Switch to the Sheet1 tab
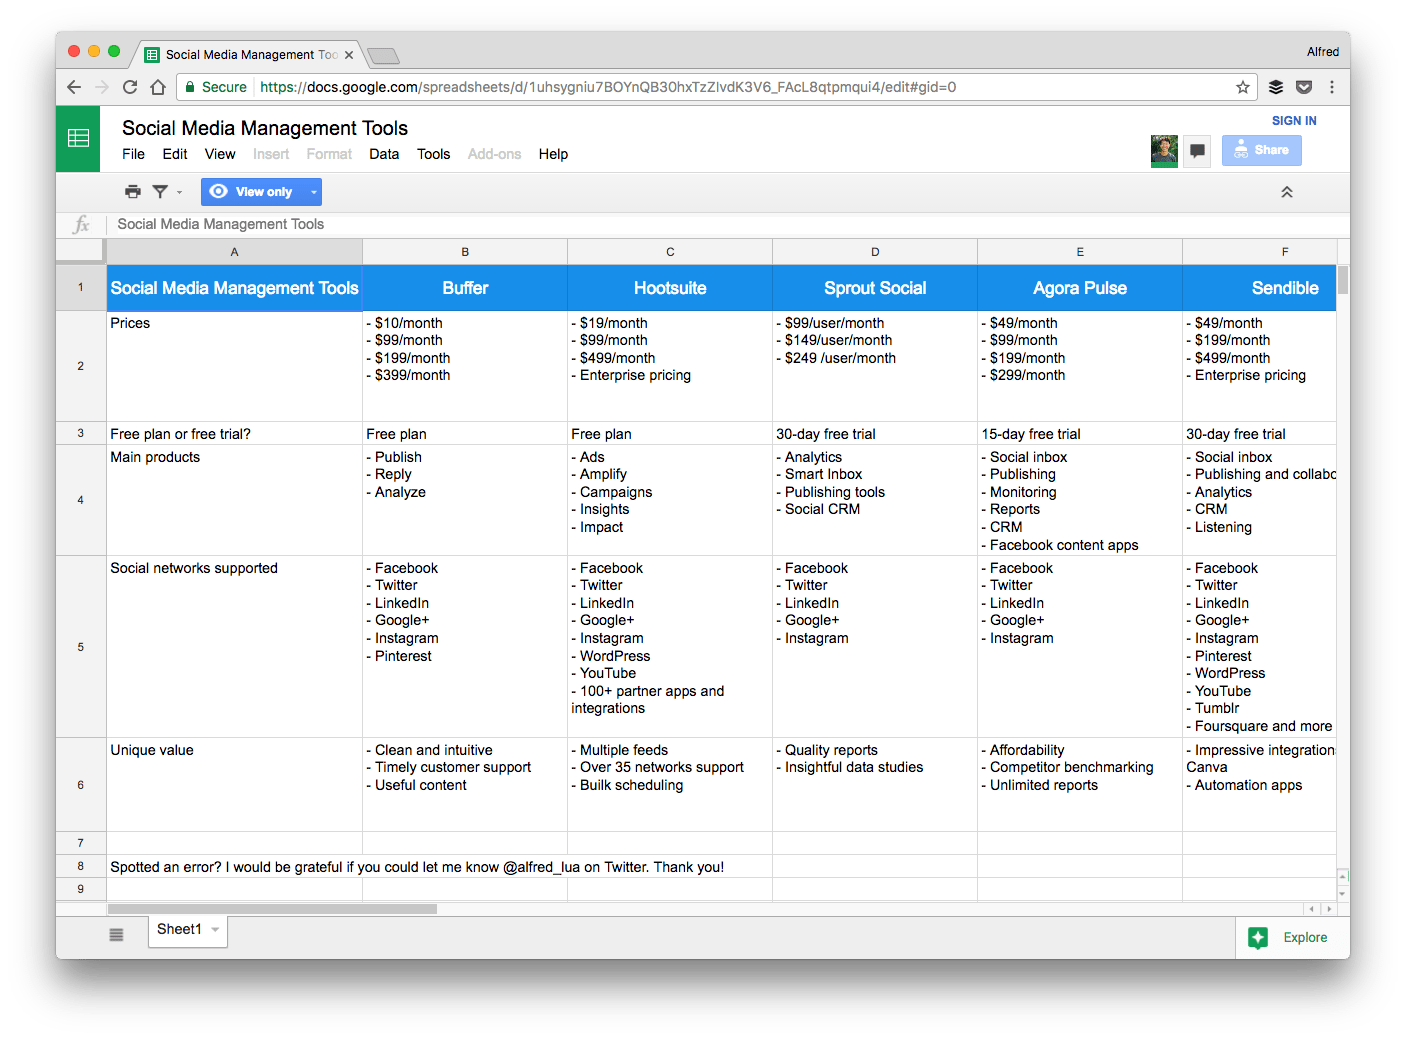The image size is (1406, 1039). [x=178, y=930]
